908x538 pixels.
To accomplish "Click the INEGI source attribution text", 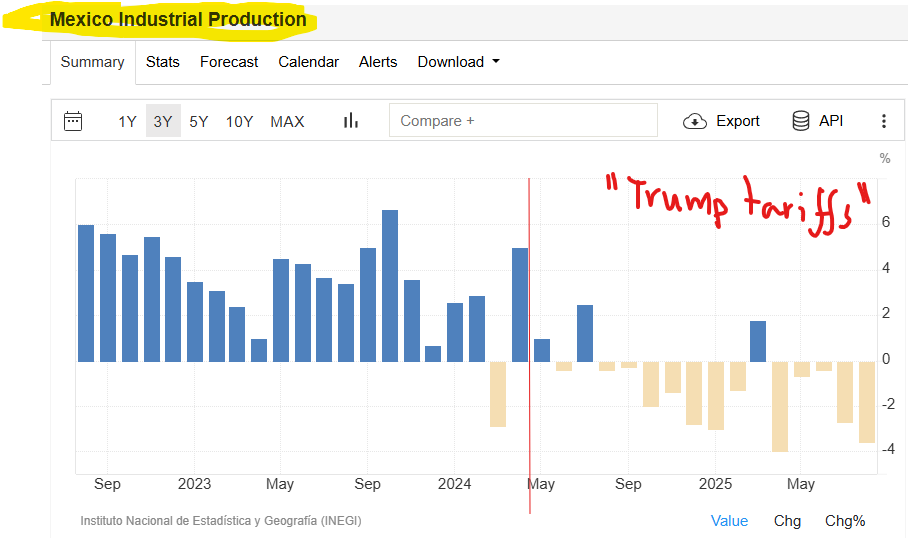I will tap(221, 521).
